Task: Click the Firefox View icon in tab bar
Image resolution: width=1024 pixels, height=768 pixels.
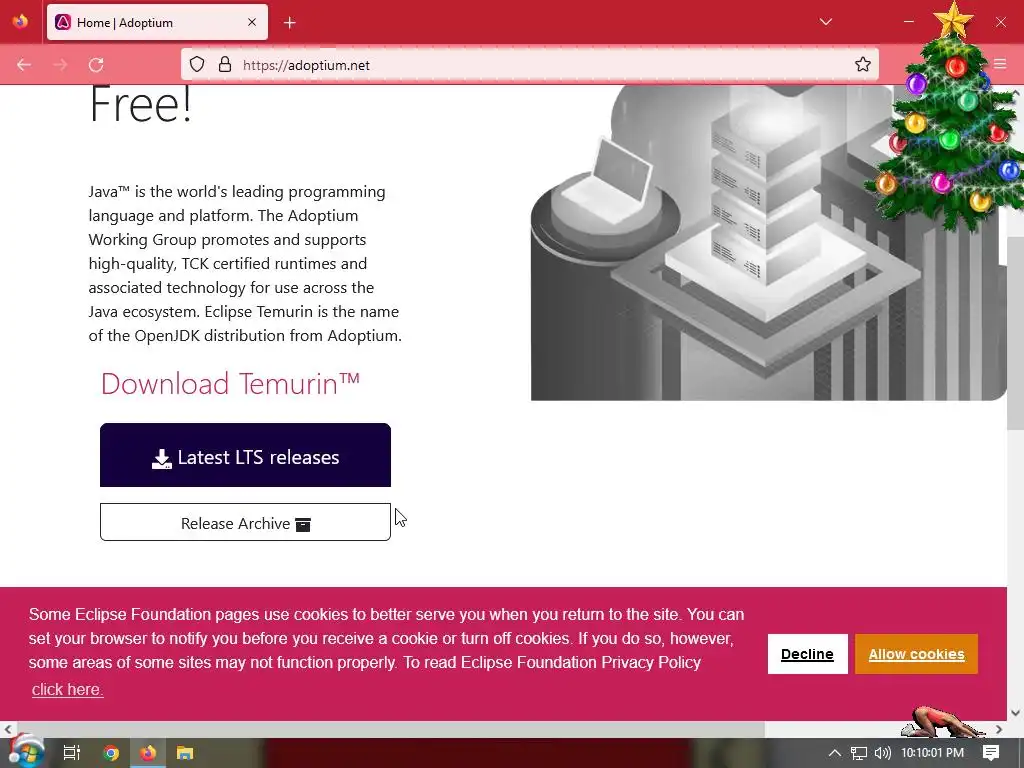Action: point(20,22)
